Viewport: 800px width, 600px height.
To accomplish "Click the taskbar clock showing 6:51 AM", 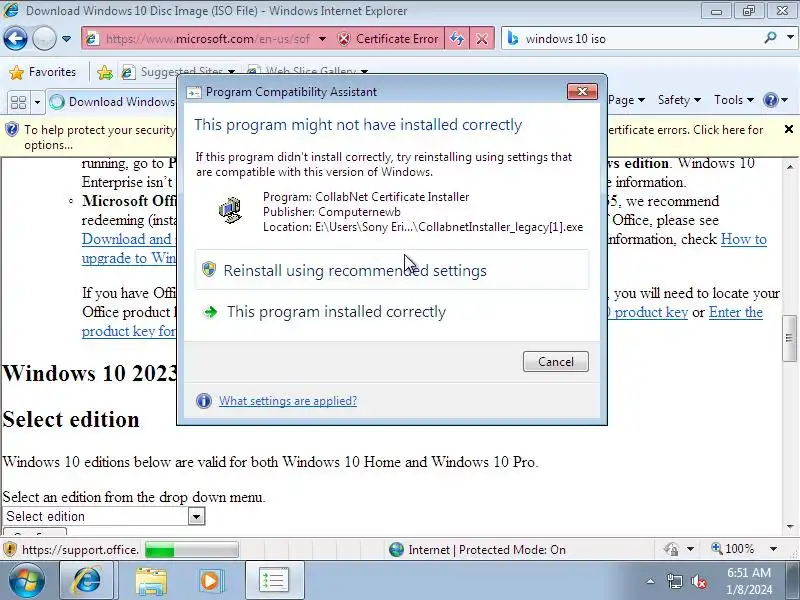I will [x=749, y=581].
